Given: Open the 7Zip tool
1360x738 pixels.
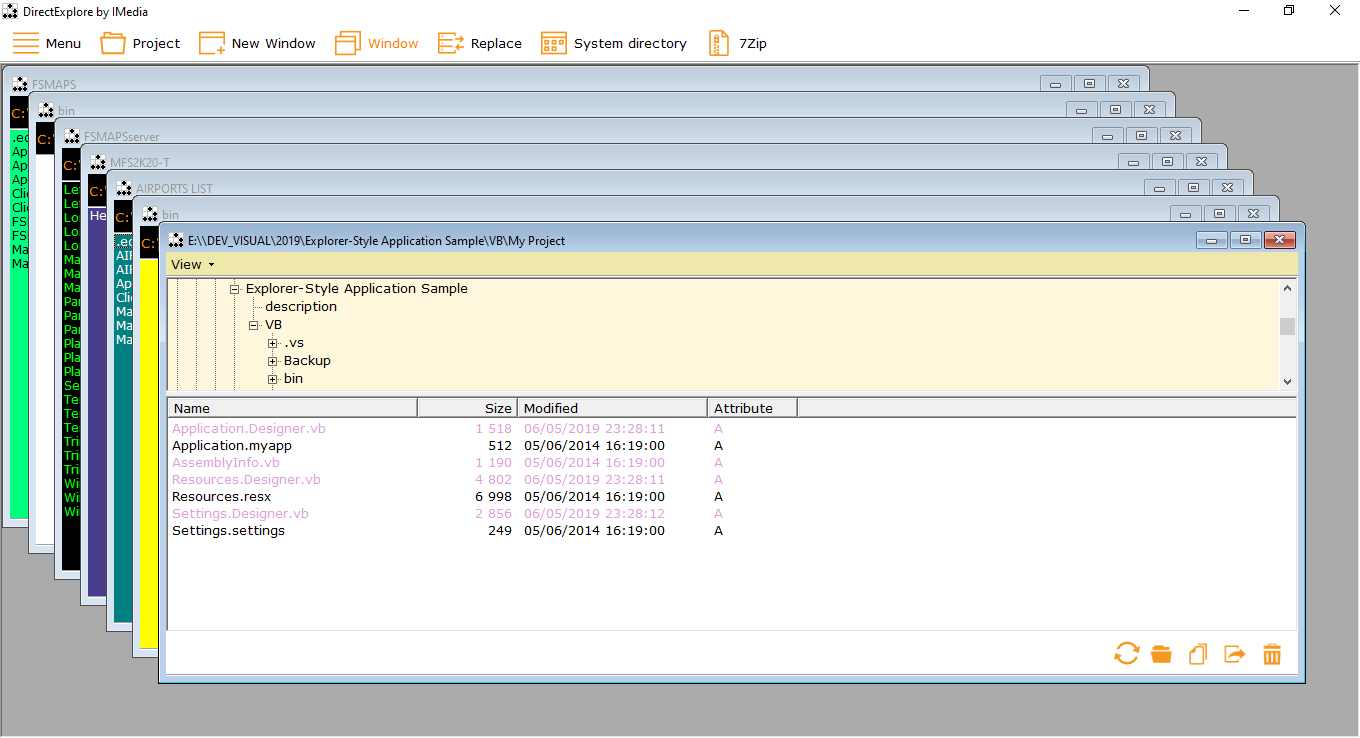Looking at the screenshot, I should click(x=737, y=43).
